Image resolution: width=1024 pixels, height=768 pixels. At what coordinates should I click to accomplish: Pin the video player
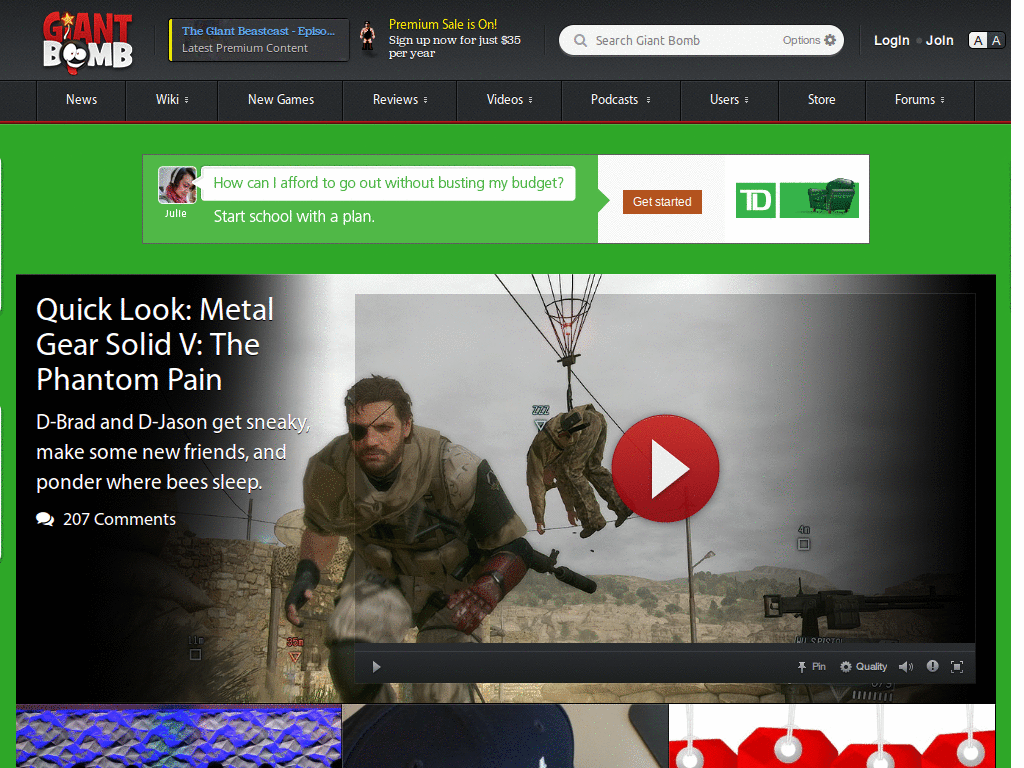pyautogui.click(x=811, y=667)
